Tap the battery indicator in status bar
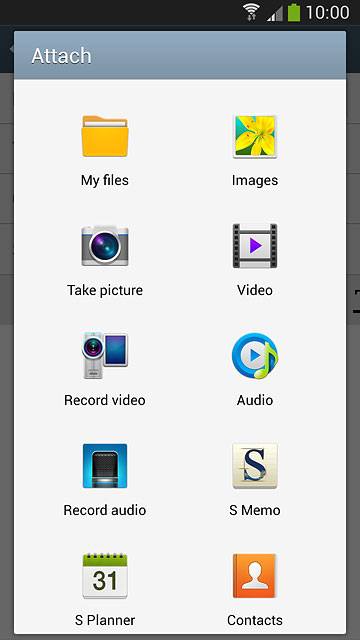This screenshot has height=640, width=360. coord(294,12)
